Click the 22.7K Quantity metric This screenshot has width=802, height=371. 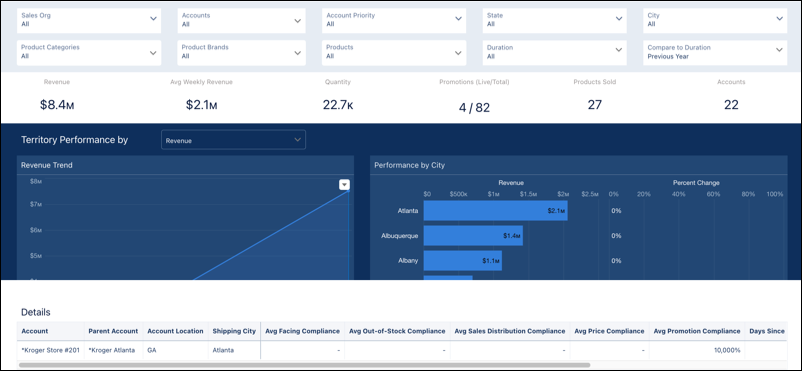pos(338,105)
